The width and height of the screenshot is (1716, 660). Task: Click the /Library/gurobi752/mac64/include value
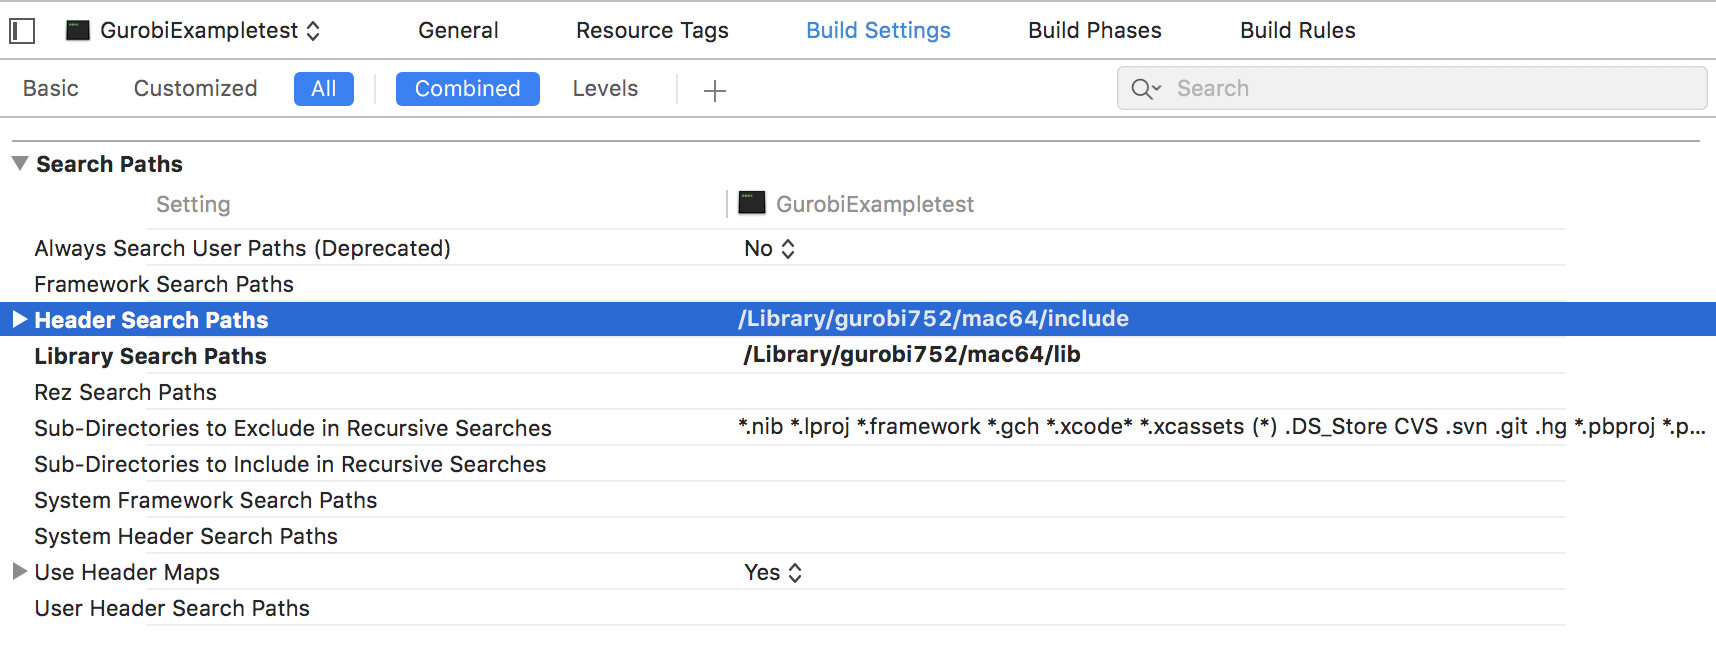[x=933, y=318]
